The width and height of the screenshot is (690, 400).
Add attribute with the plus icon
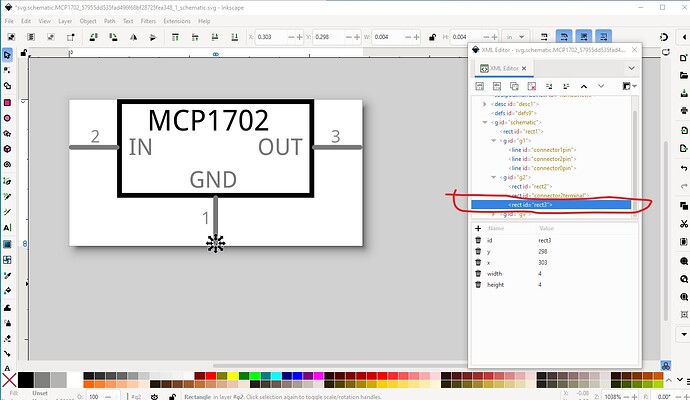pyautogui.click(x=478, y=228)
